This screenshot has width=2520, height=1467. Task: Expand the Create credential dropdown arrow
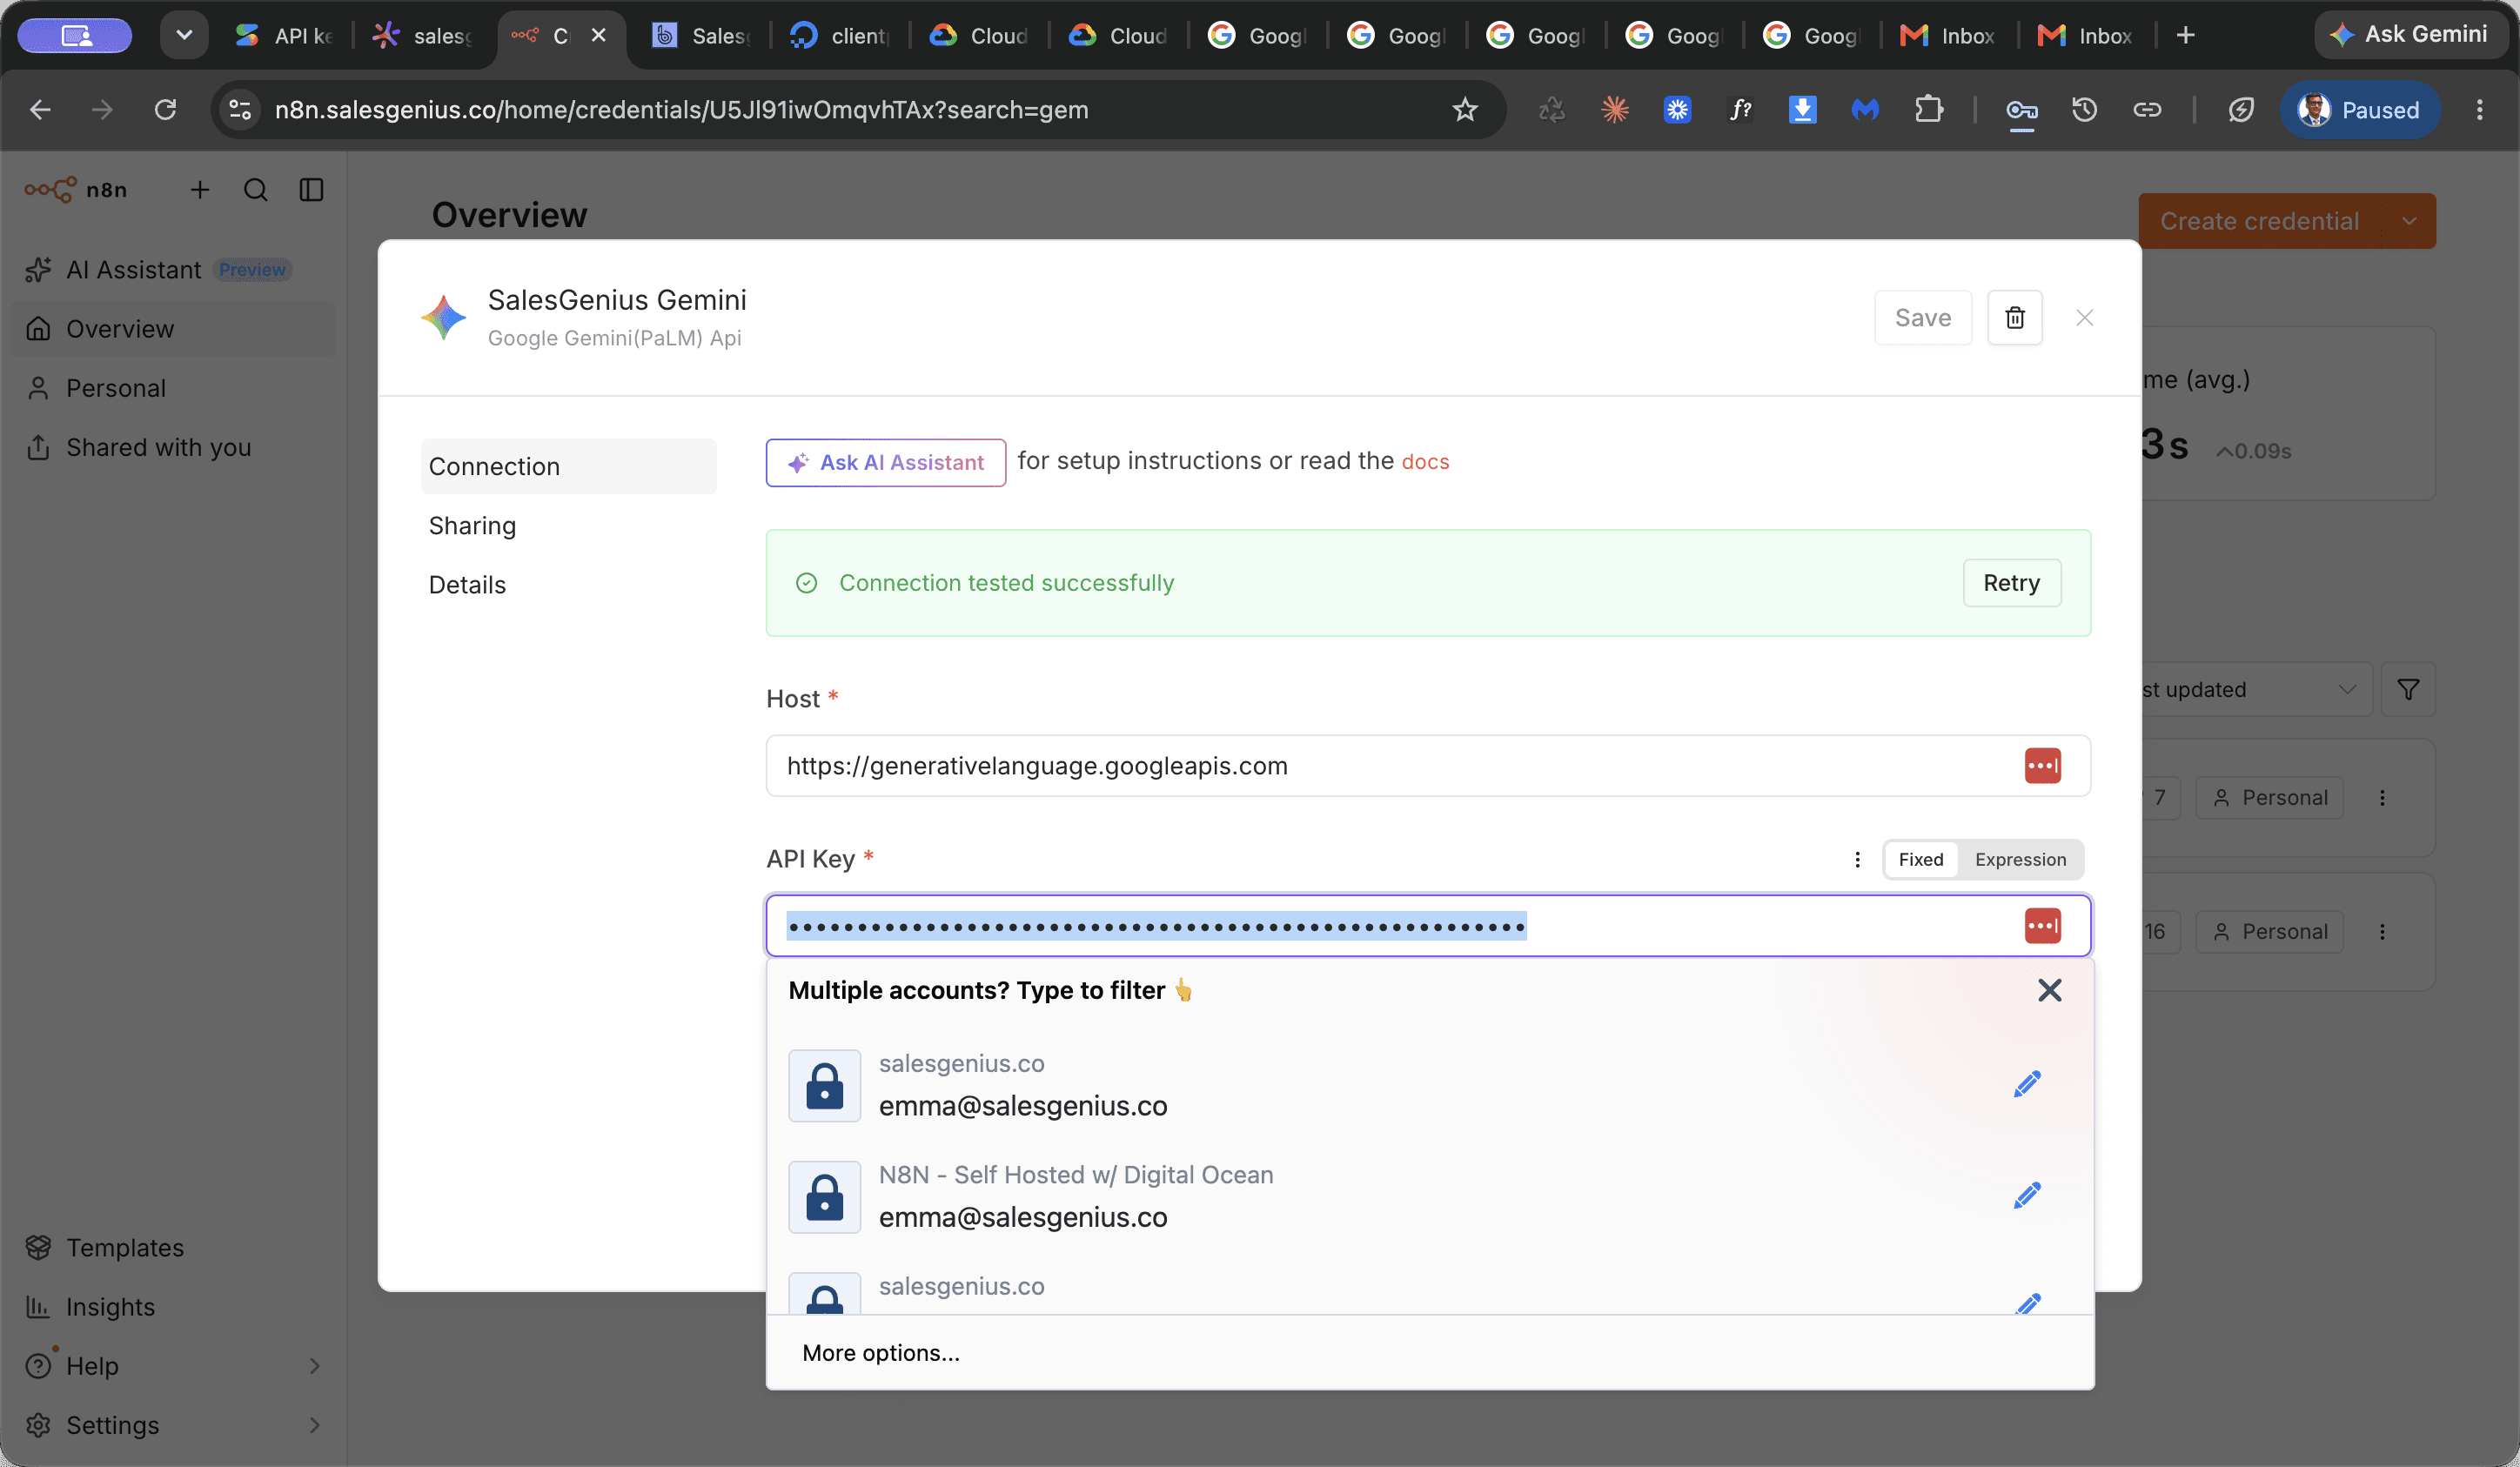tap(2409, 221)
